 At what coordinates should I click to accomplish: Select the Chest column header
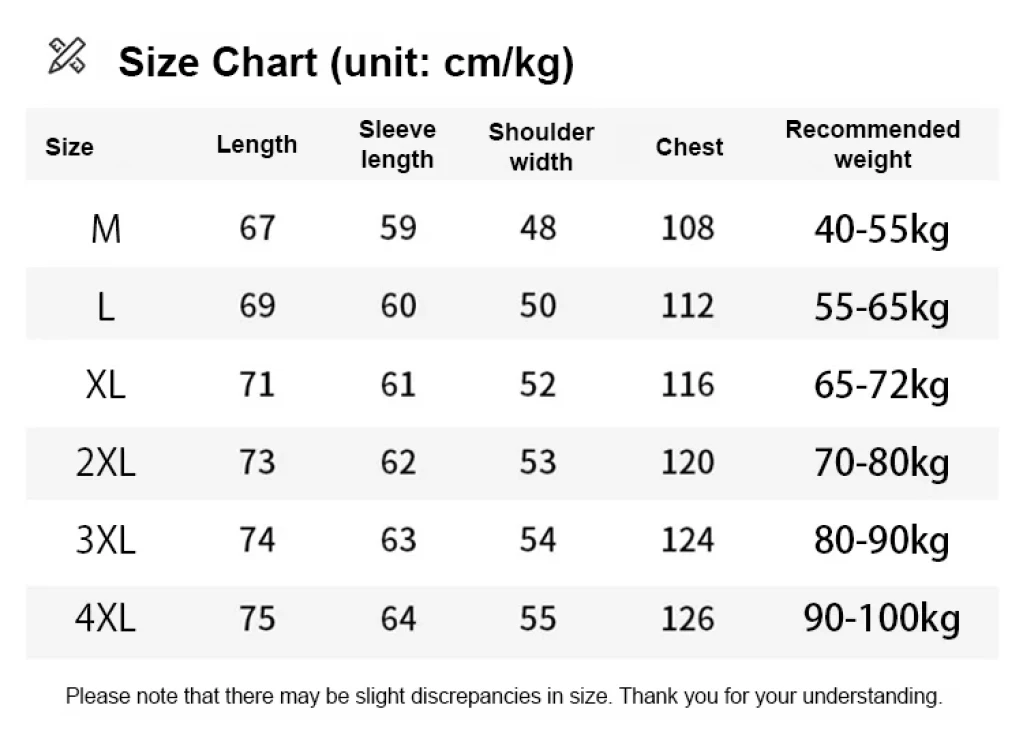point(689,147)
